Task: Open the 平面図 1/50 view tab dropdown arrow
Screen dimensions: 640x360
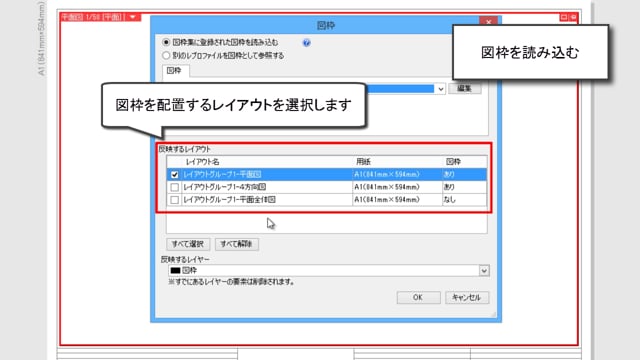Action: tap(133, 17)
